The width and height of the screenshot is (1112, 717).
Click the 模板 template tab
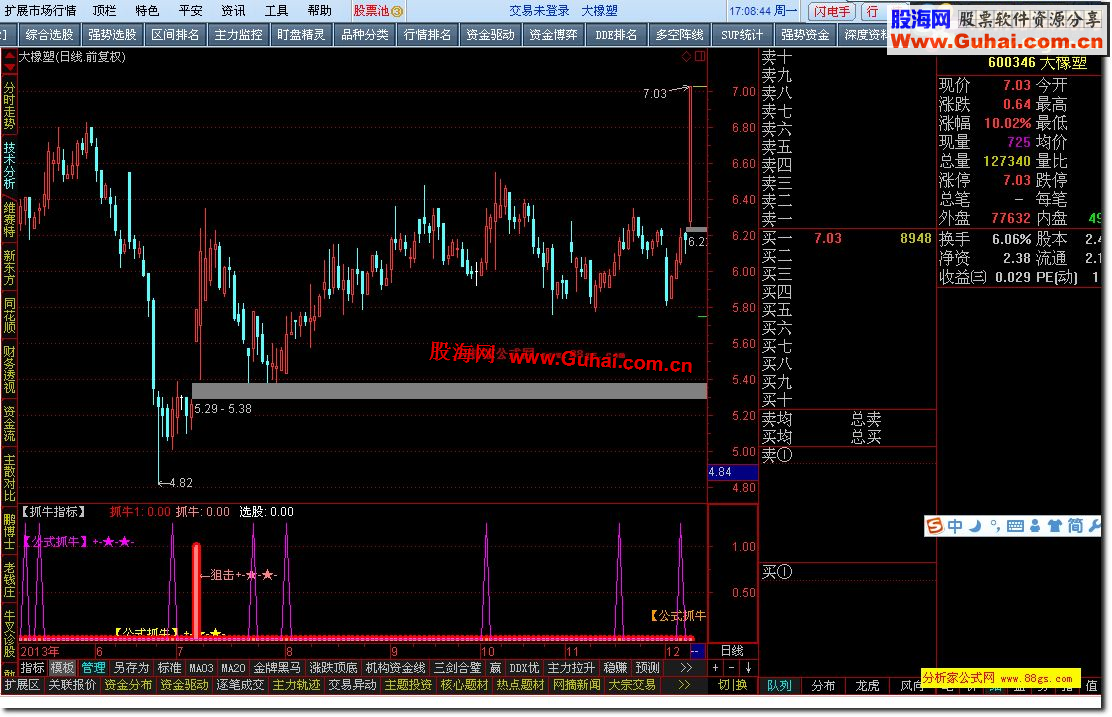[62, 667]
